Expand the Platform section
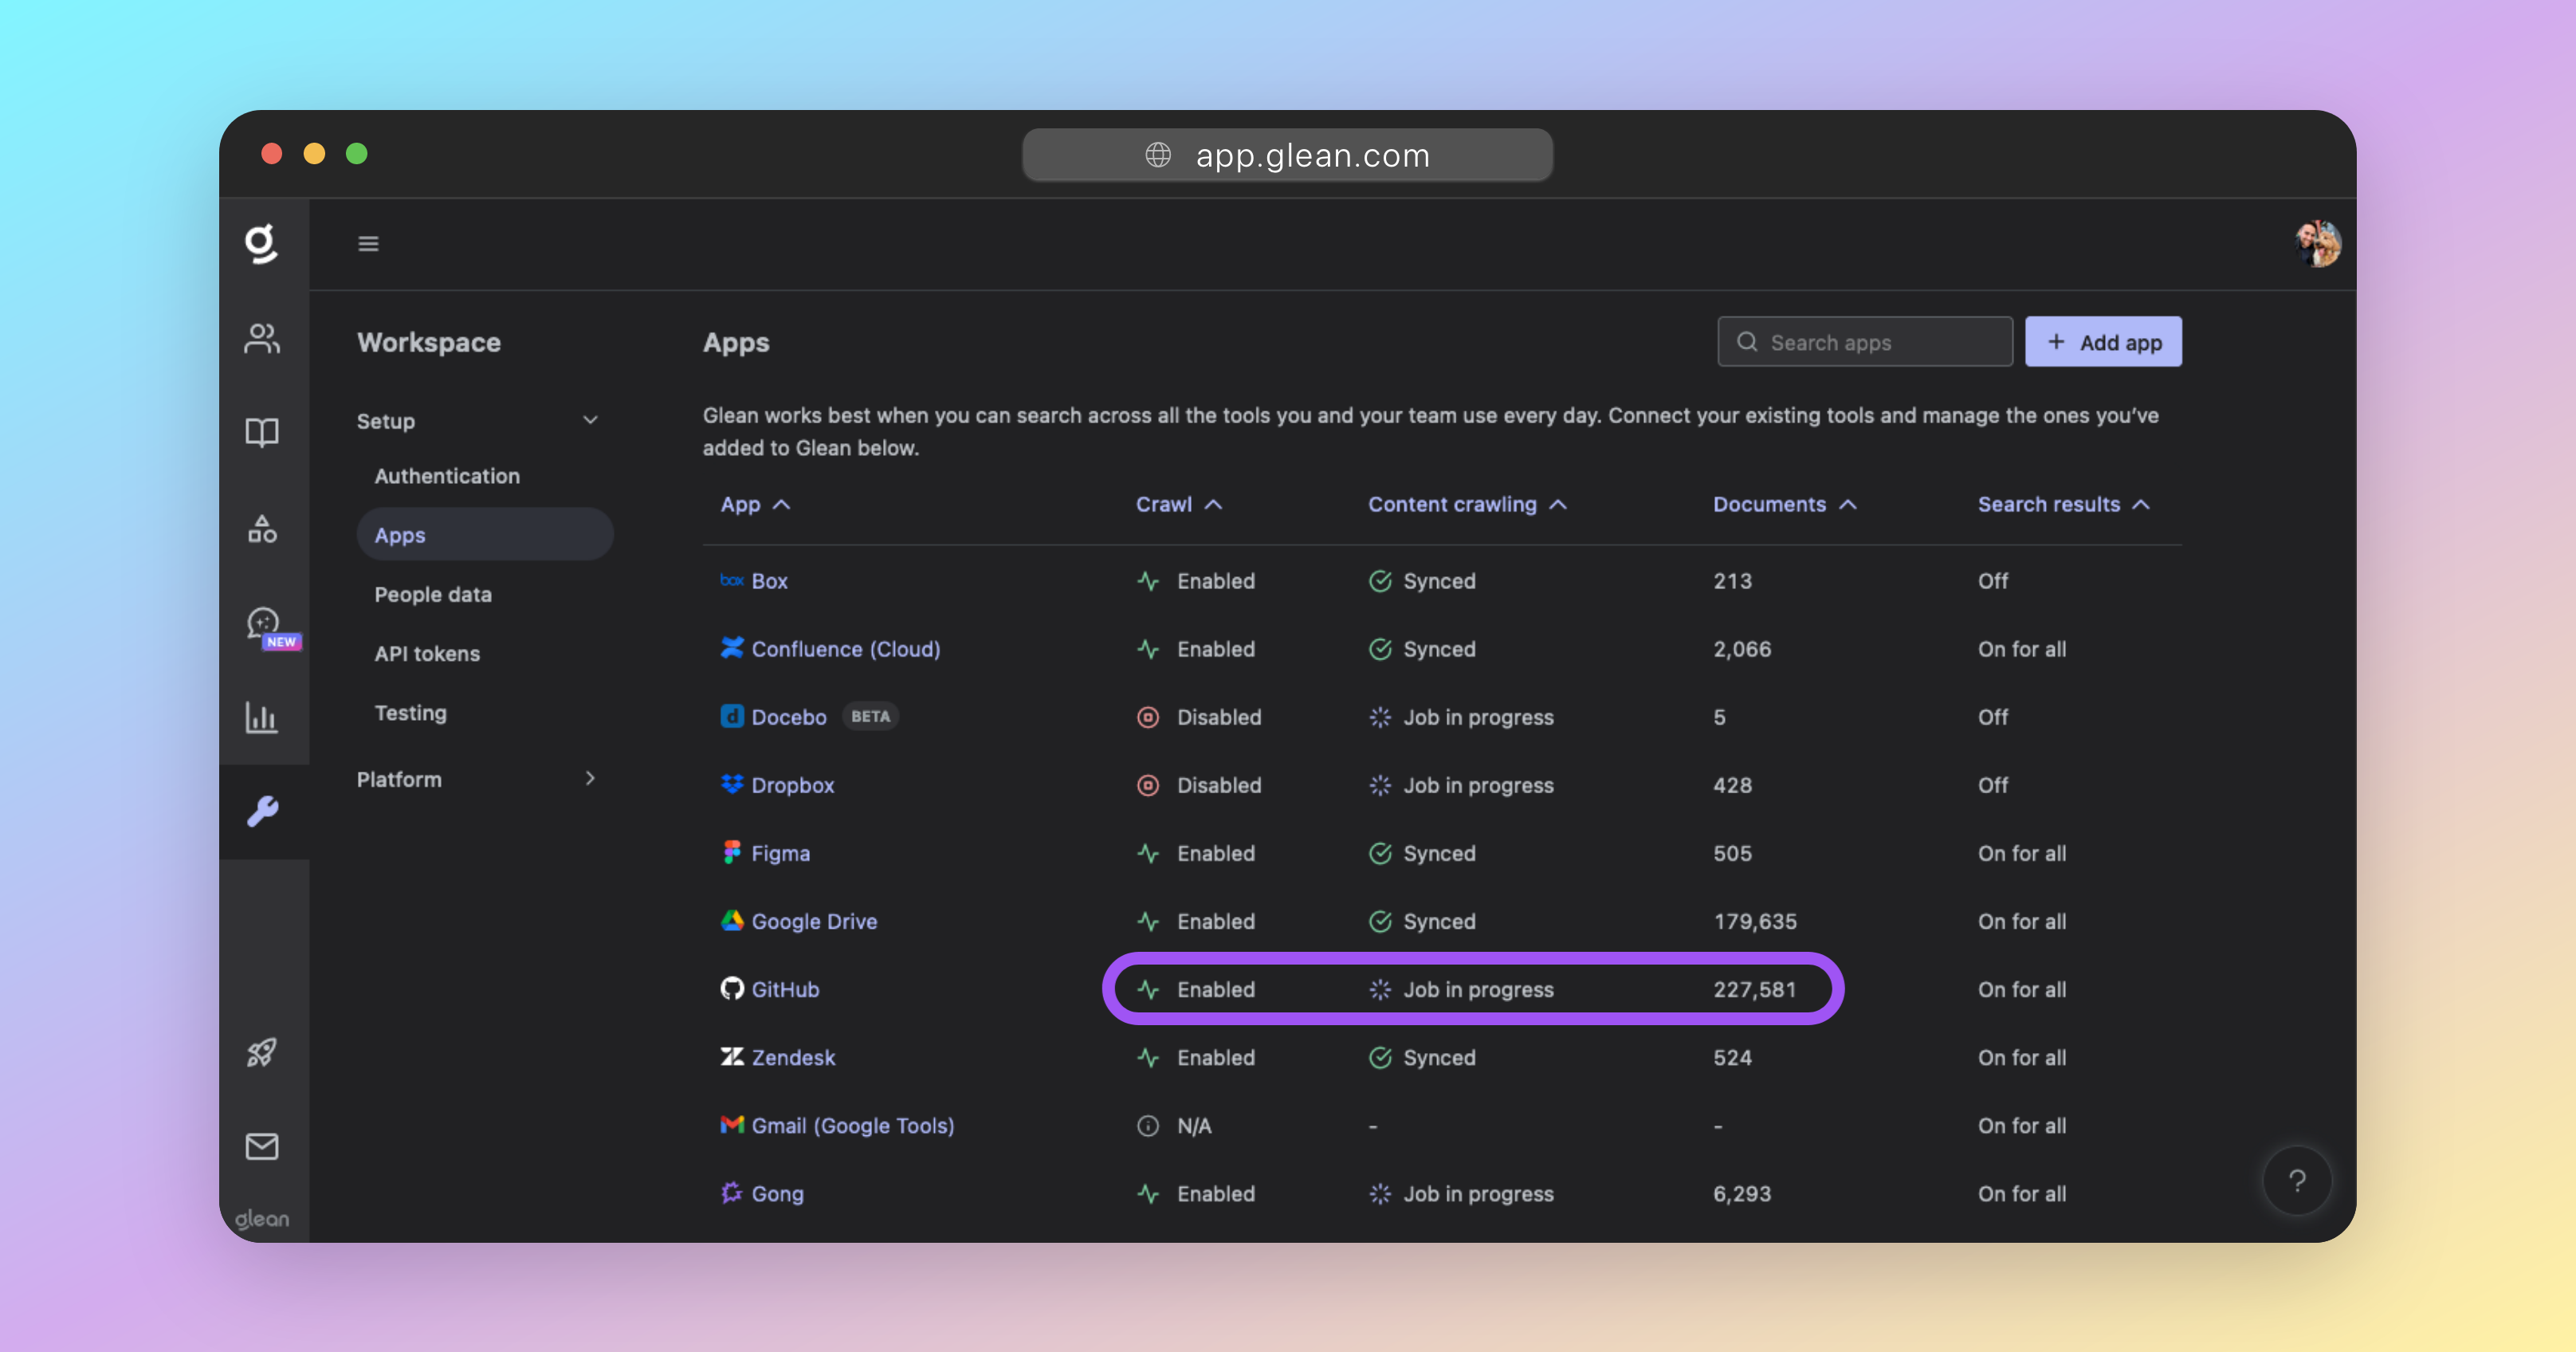The height and width of the screenshot is (1352, 2576). pos(590,779)
